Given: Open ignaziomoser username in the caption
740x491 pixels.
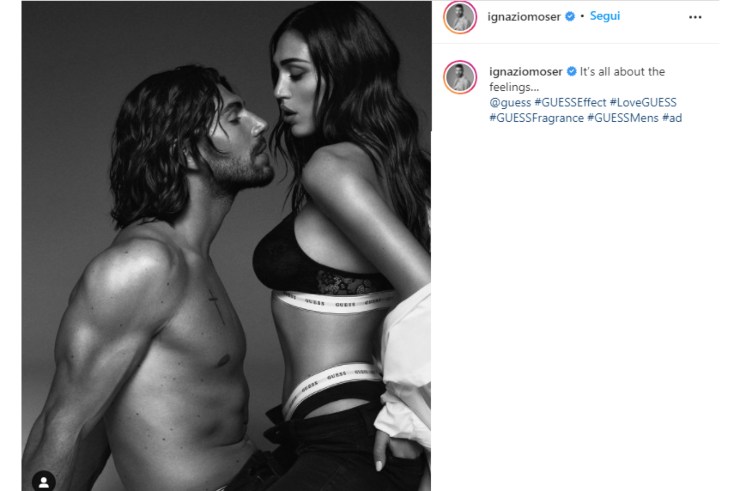Looking at the screenshot, I should pos(527,72).
